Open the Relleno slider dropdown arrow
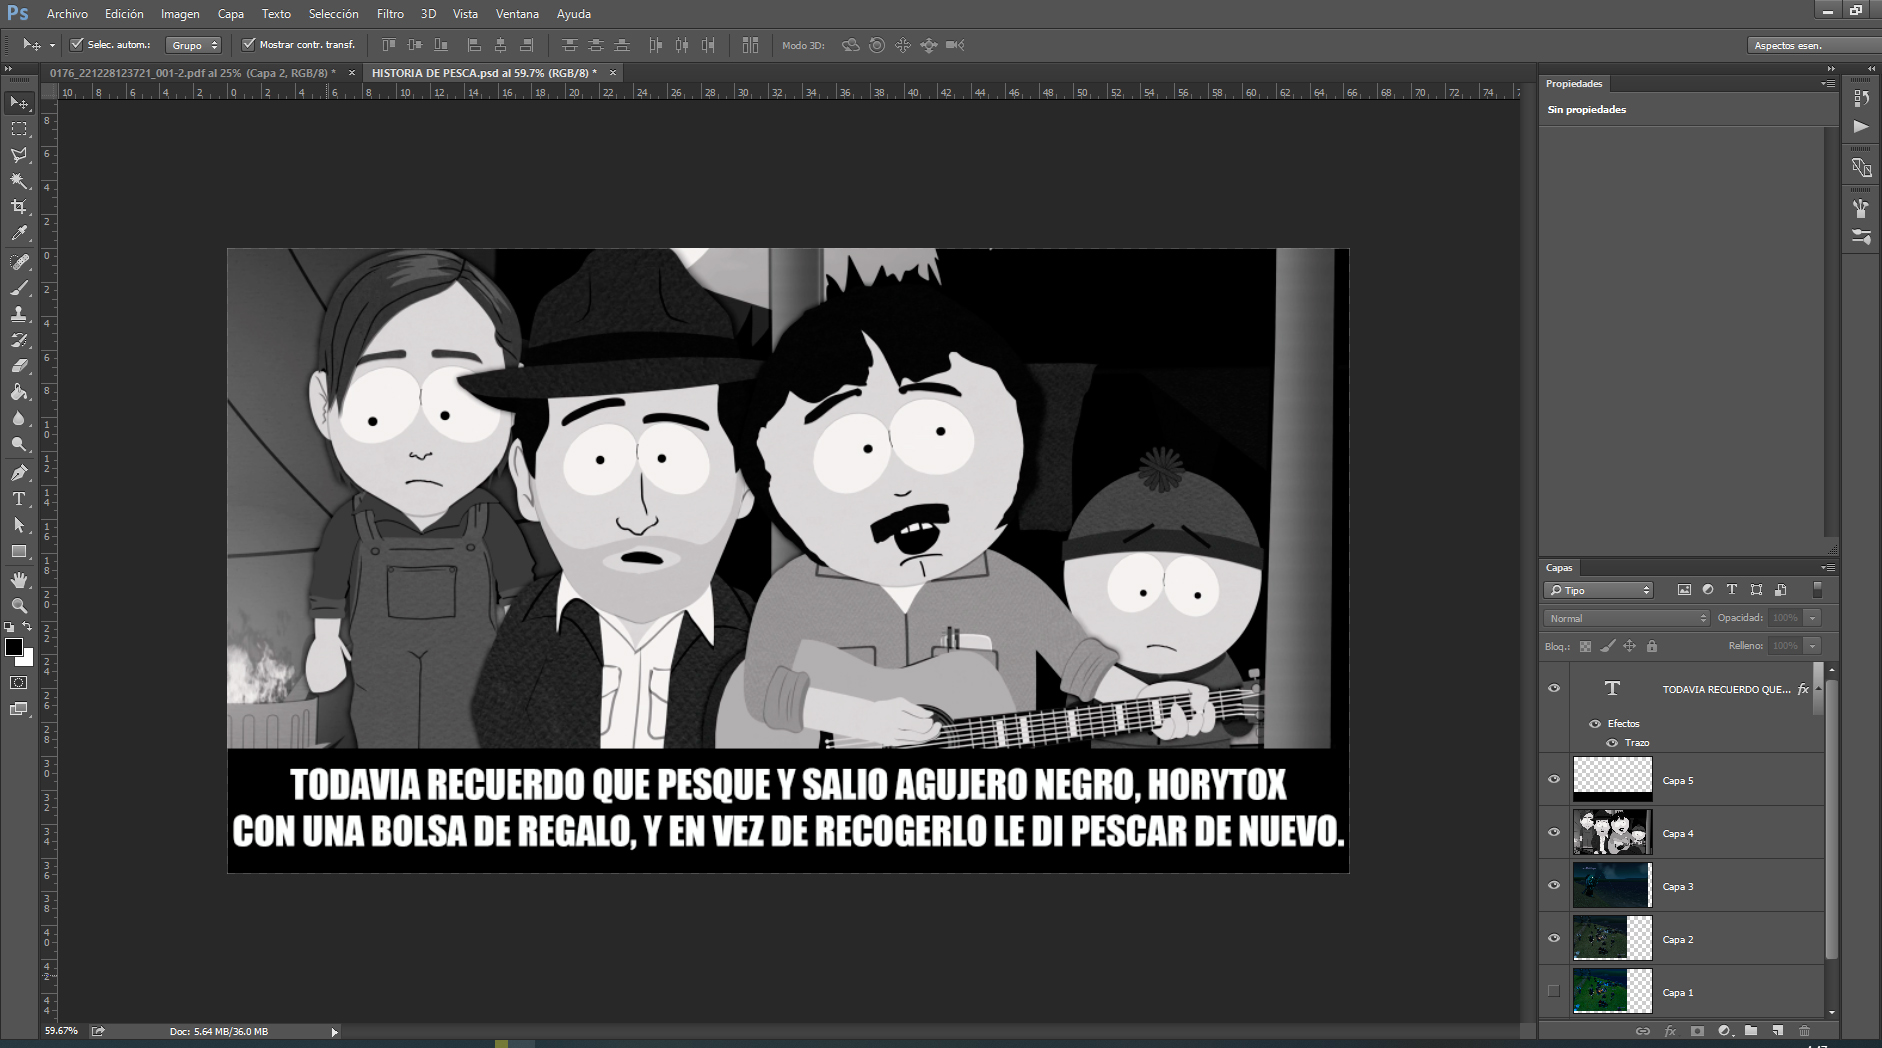Viewport: 1882px width, 1048px height. 1812,646
